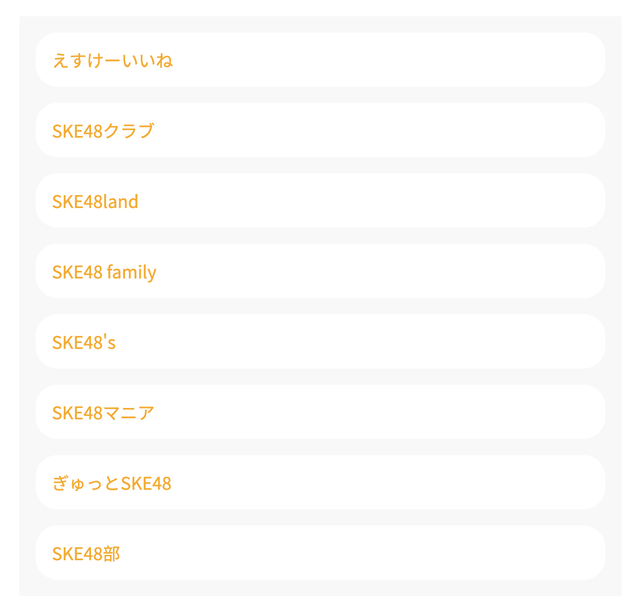Viewport: 640px width, 609px height.
Task: Tap the SKE48land text label
Action: [x=95, y=202]
